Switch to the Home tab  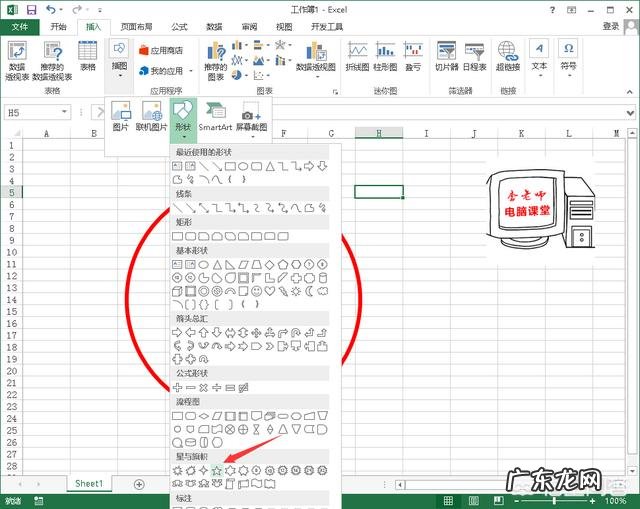pyautogui.click(x=58, y=27)
